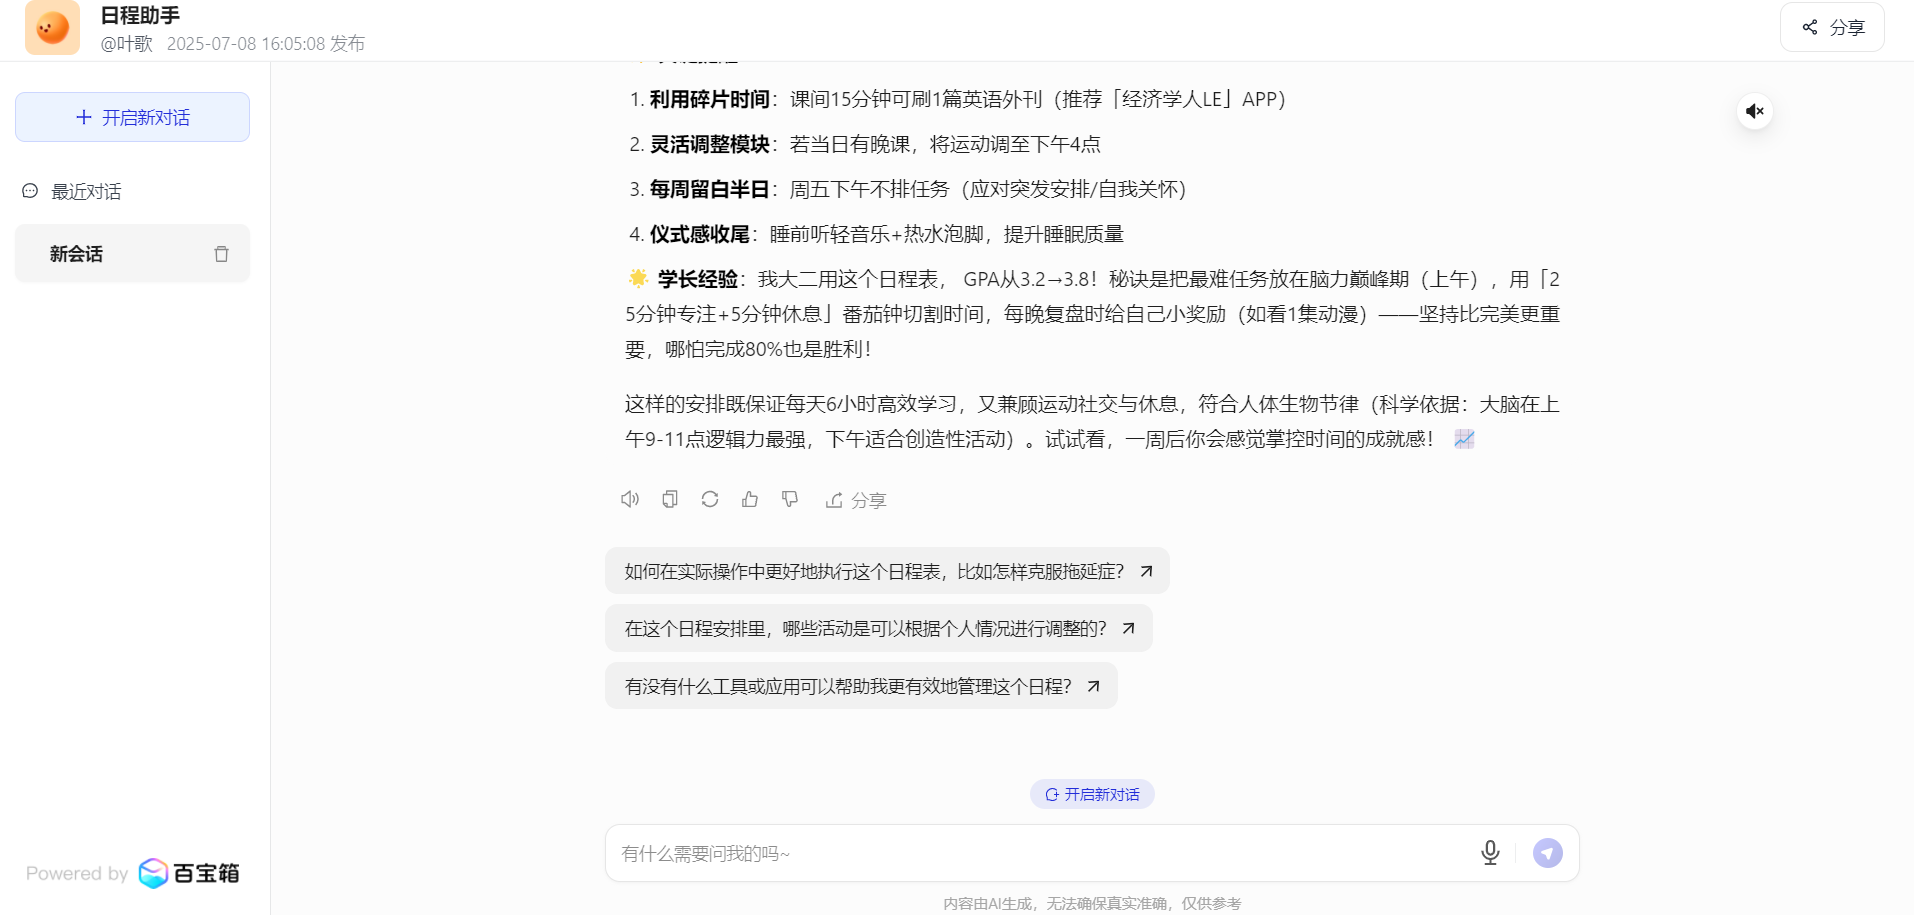Ask suggested question about 工具或应用
The width and height of the screenshot is (1914, 915).
[861, 686]
